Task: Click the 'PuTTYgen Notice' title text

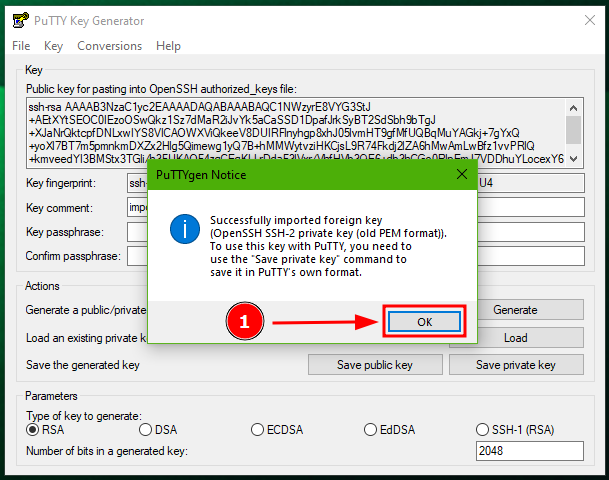Action: pyautogui.click(x=201, y=175)
